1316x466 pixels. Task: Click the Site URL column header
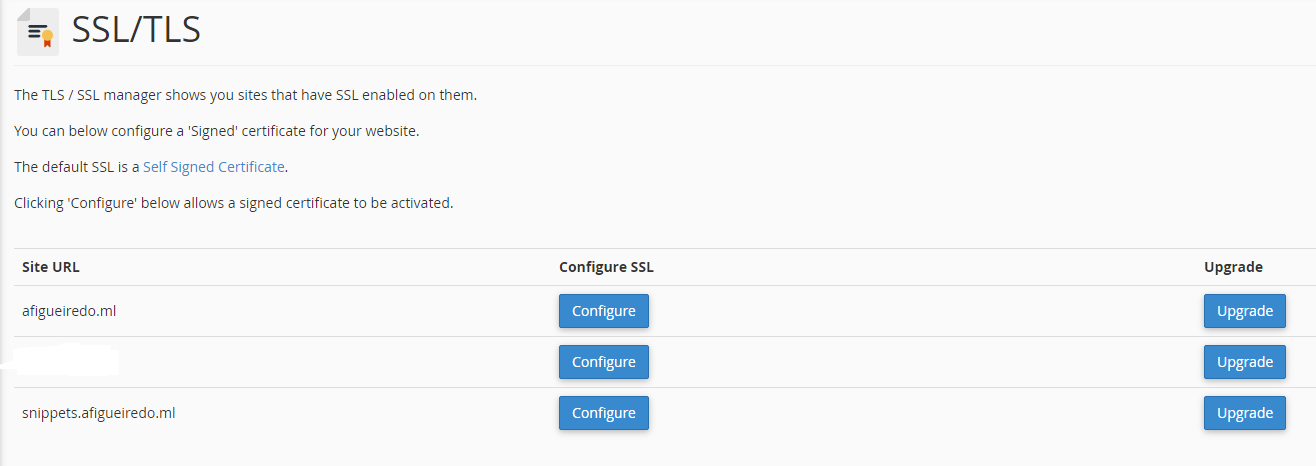point(51,267)
